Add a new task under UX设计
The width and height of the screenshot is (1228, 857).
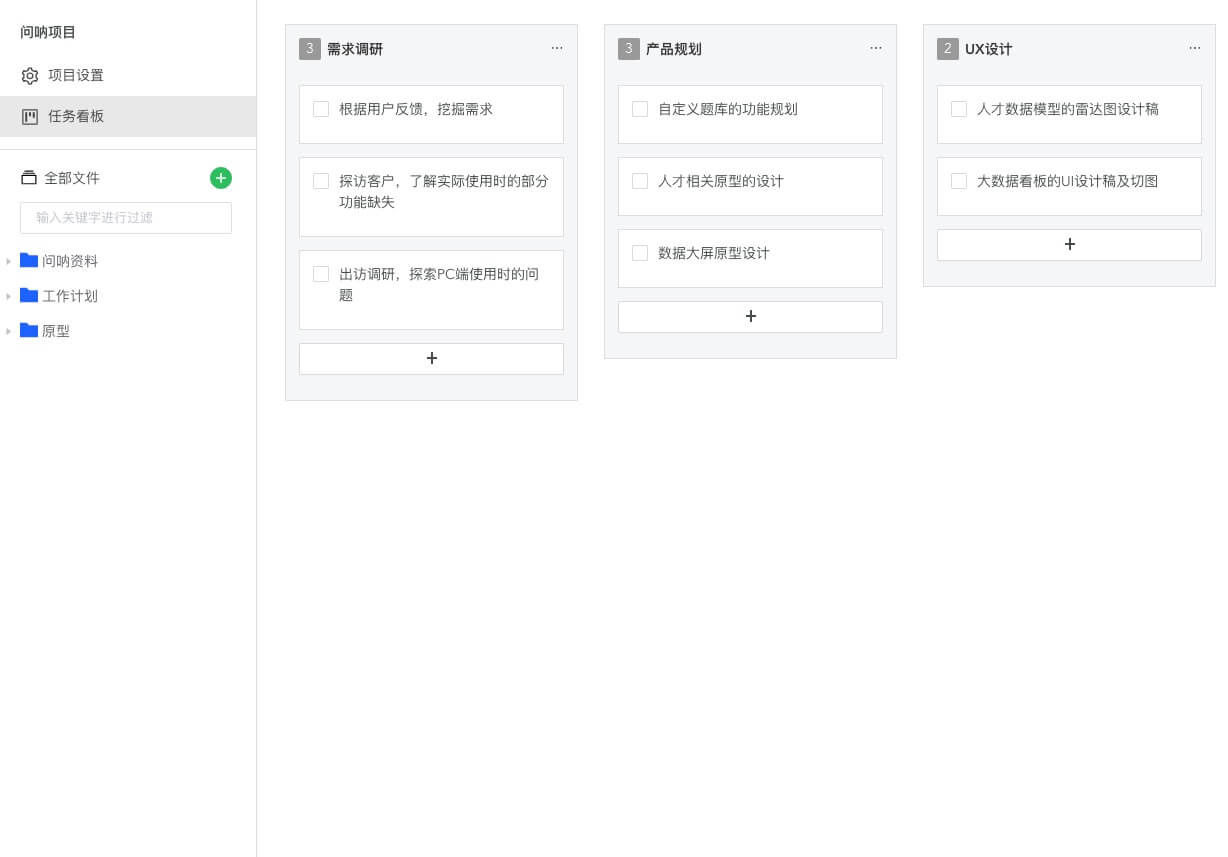pyautogui.click(x=1069, y=245)
